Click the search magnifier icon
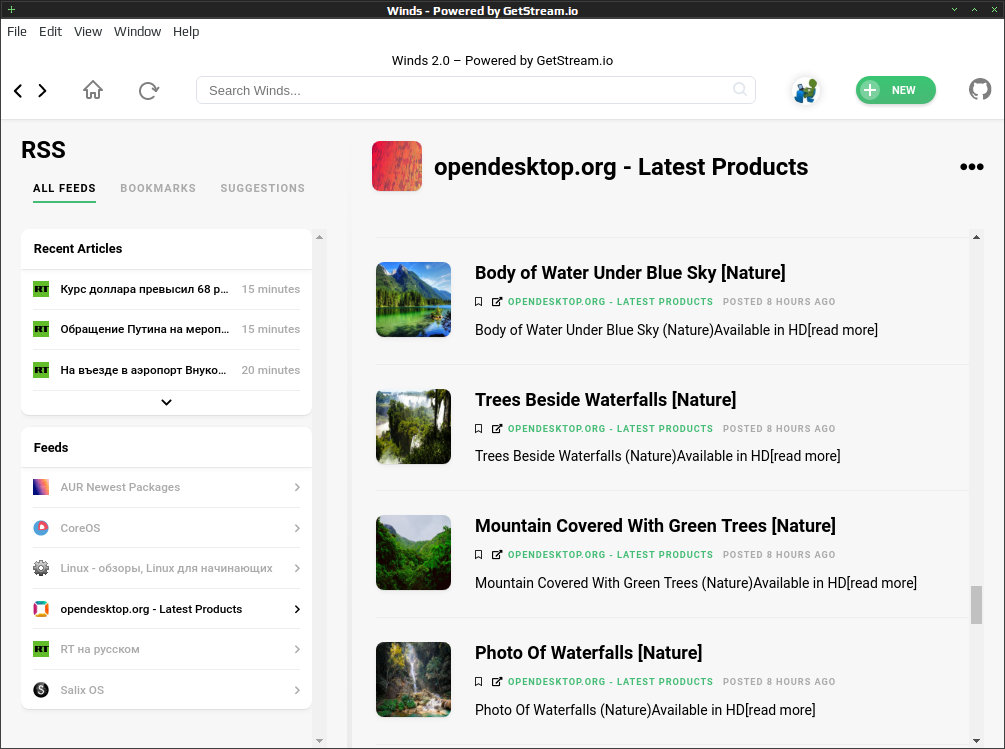 click(x=740, y=89)
